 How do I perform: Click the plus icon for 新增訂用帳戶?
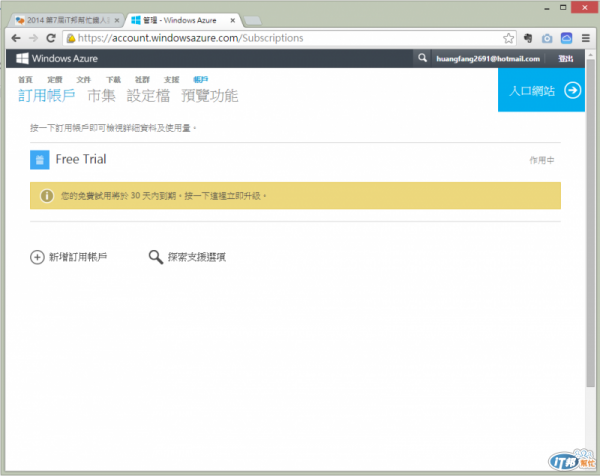(x=37, y=257)
